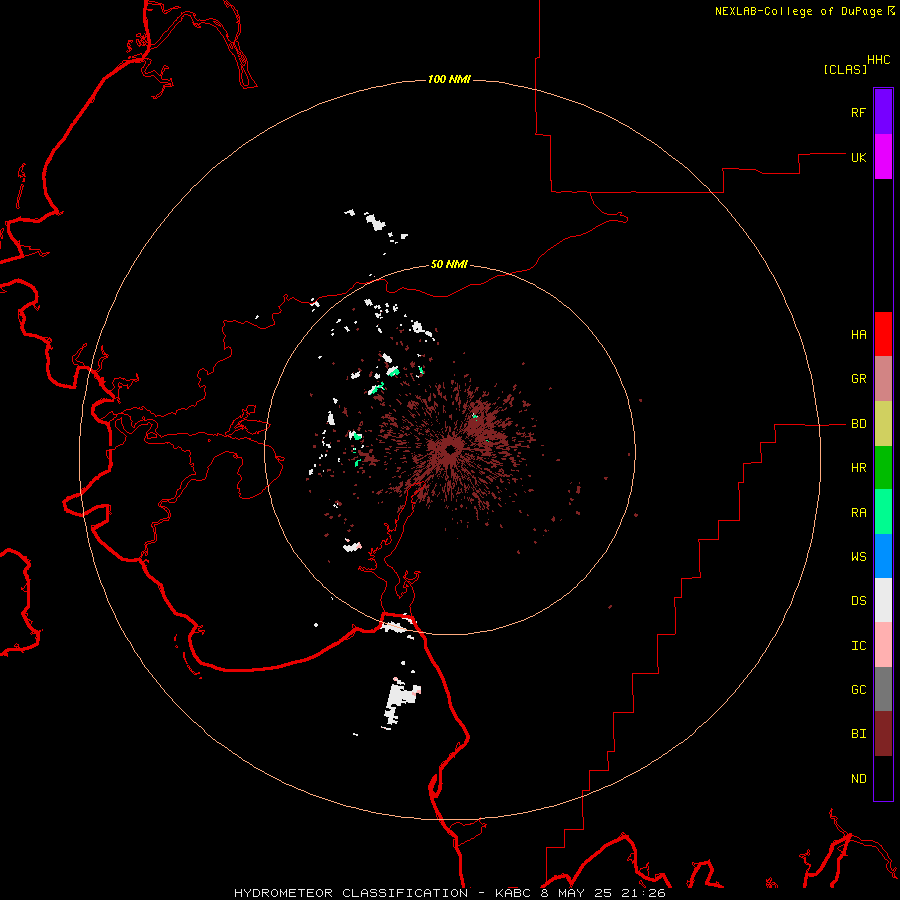Click the 21:26 timestamp
Viewport: 900px width, 900px height.
[643, 893]
